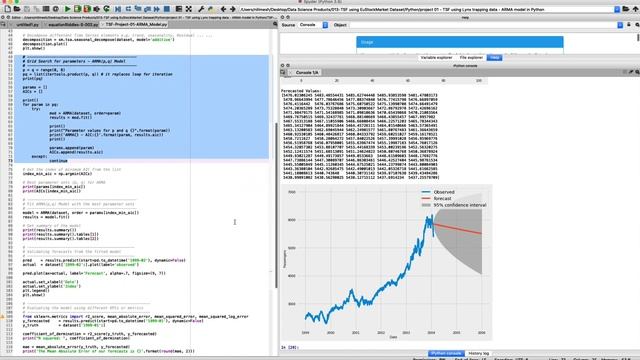Viewport: 640px width, 360px height.
Task: Click the Save all files icon
Action: (36, 9)
